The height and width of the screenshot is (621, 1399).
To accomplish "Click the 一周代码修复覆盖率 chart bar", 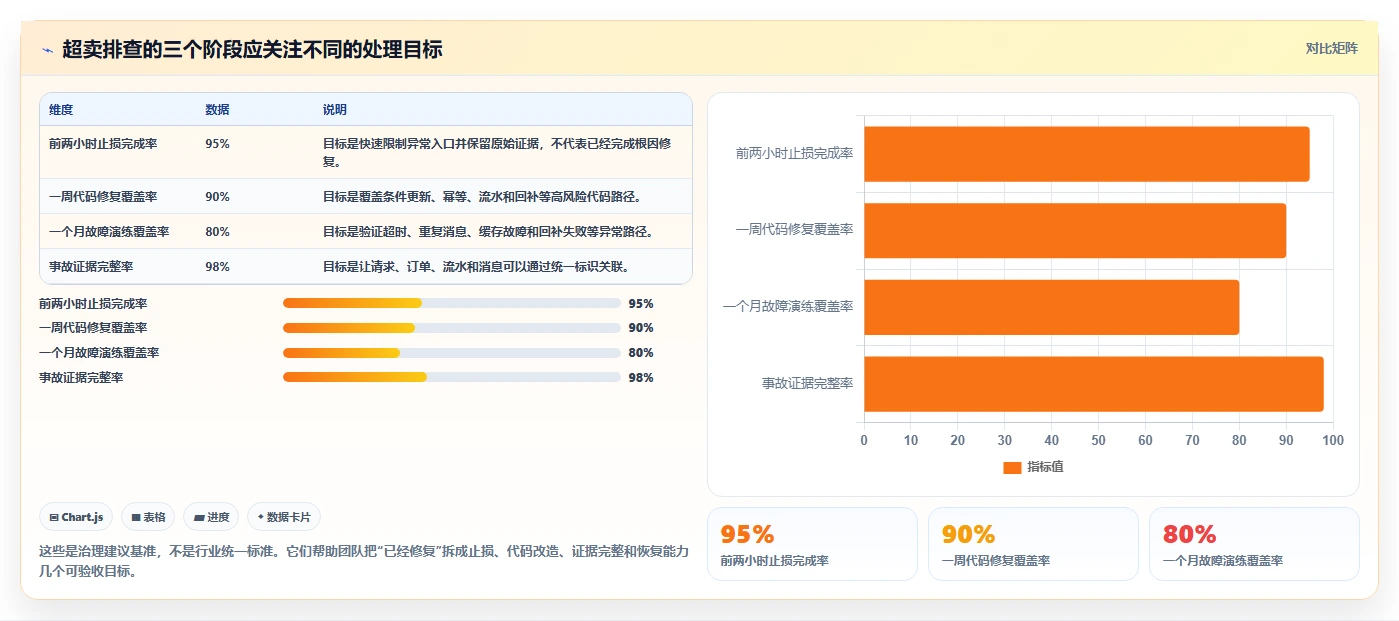I will (x=1075, y=230).
